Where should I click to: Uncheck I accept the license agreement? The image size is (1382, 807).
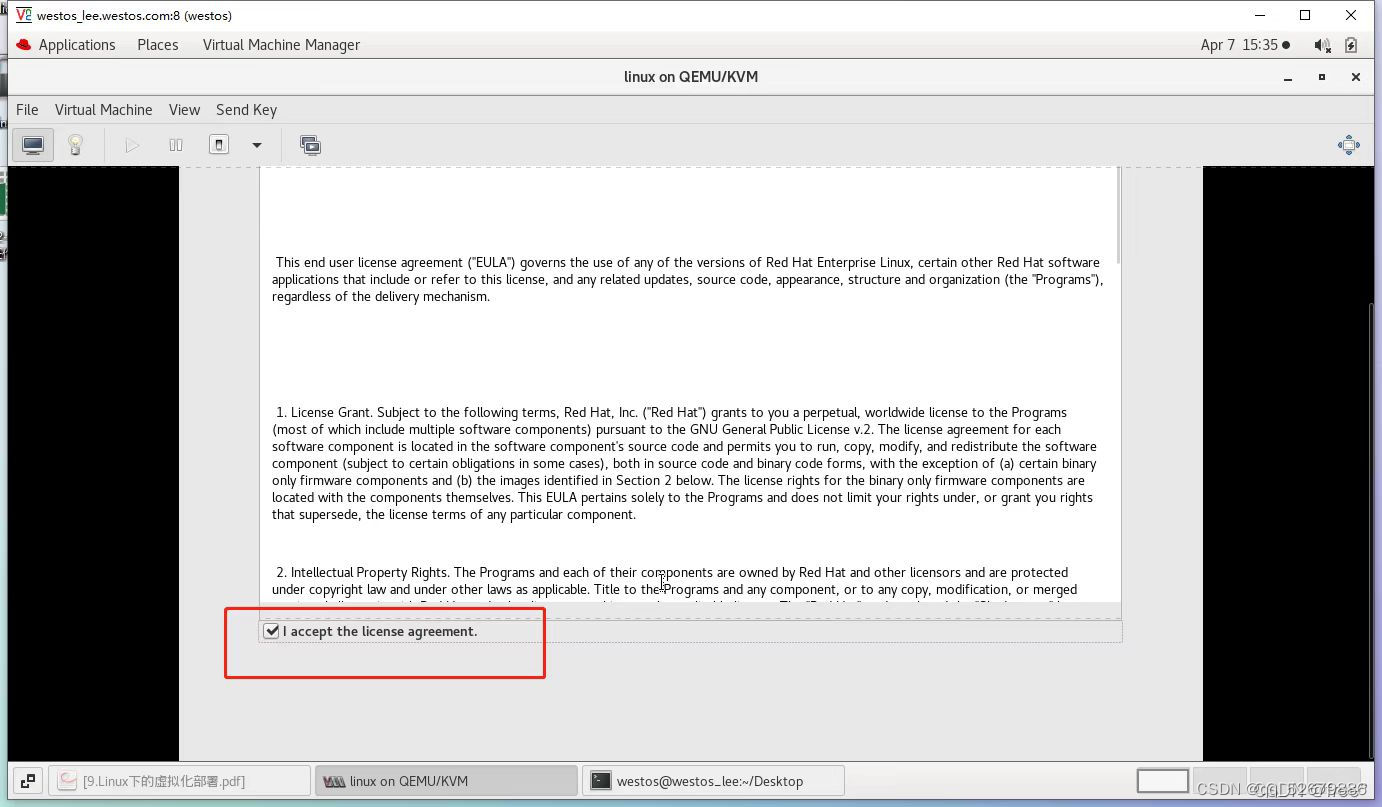pos(271,631)
